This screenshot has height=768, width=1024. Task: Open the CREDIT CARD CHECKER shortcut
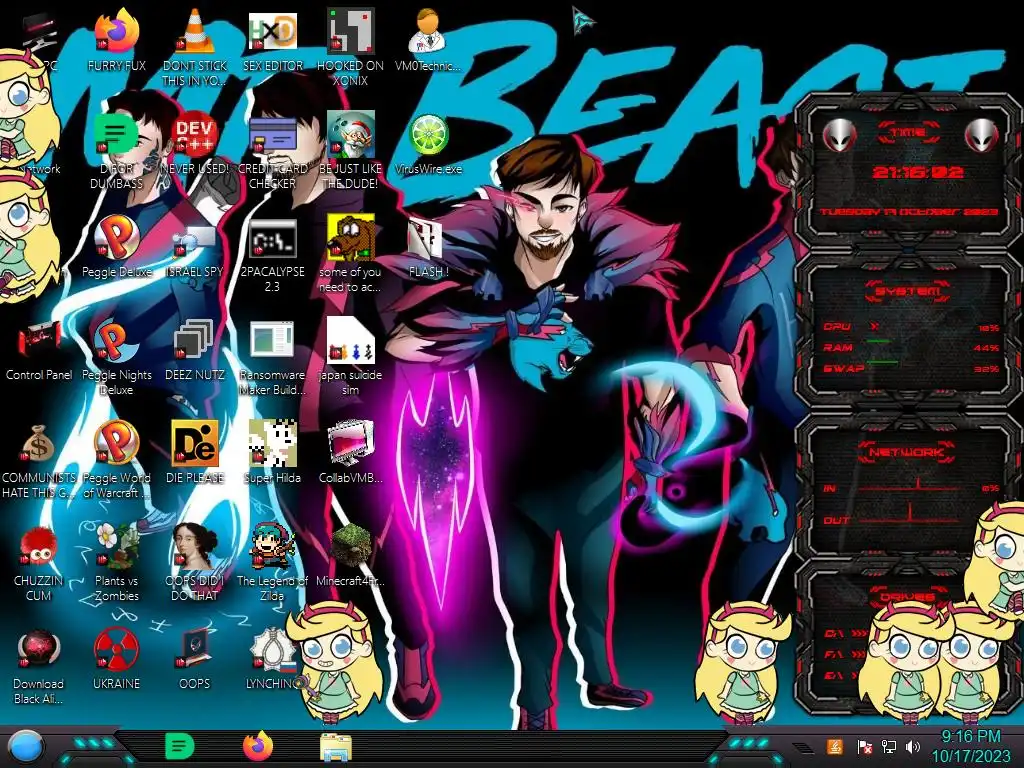click(273, 134)
